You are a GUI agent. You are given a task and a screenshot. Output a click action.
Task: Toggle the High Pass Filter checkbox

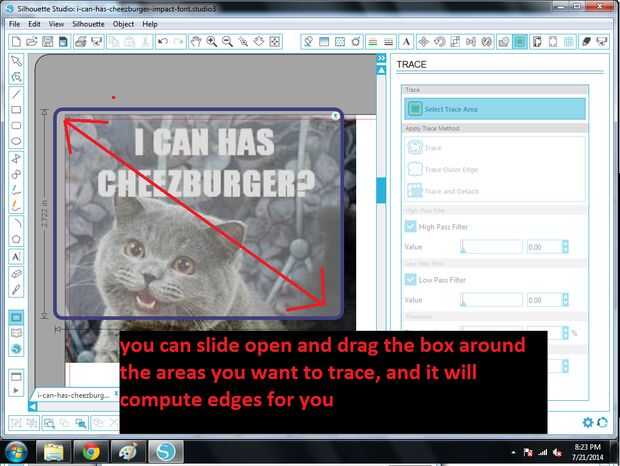click(x=410, y=226)
